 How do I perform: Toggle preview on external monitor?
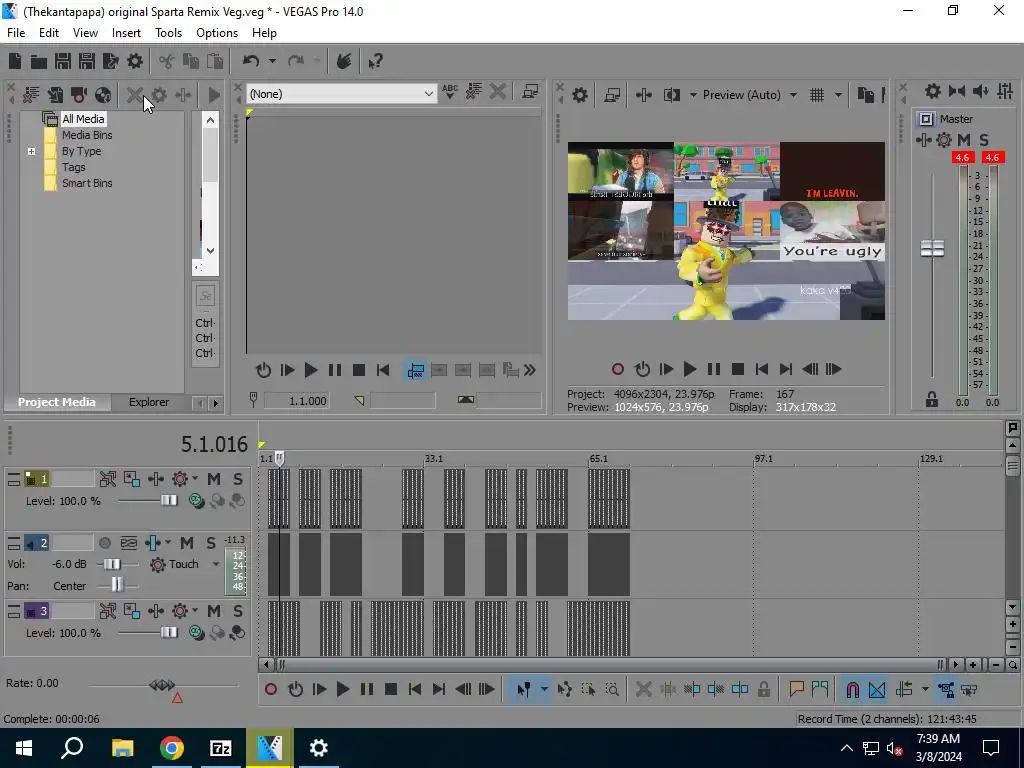[x=612, y=95]
